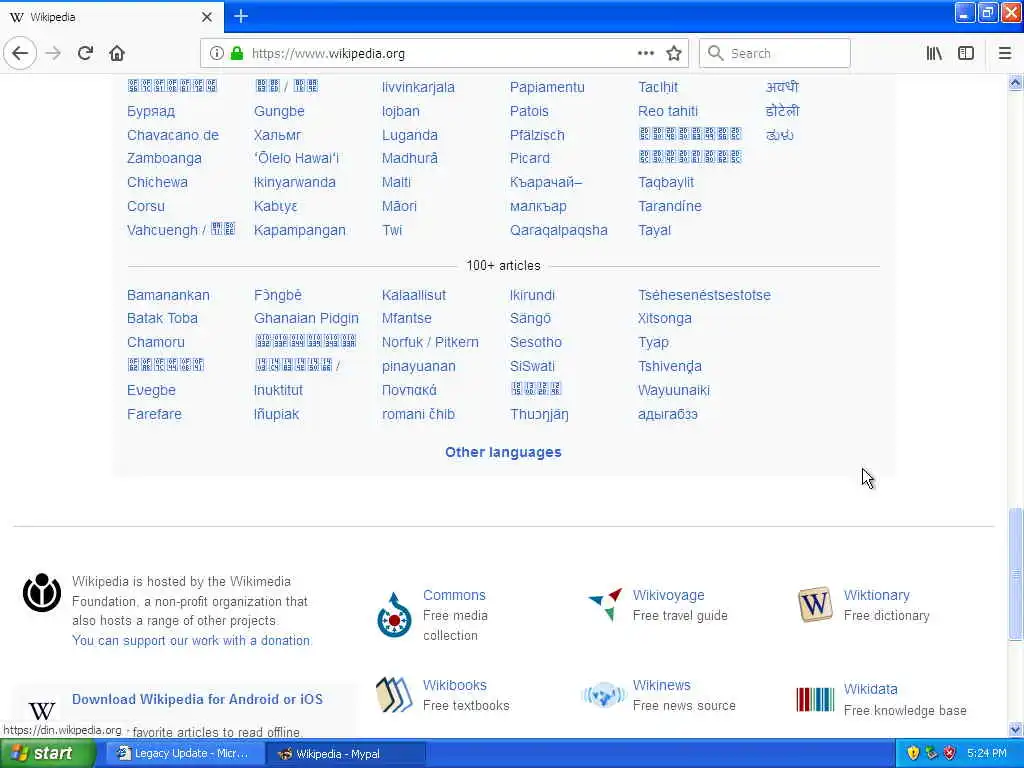Open the Chavacano de Zamboanga link
1024x768 pixels.
pos(172,146)
